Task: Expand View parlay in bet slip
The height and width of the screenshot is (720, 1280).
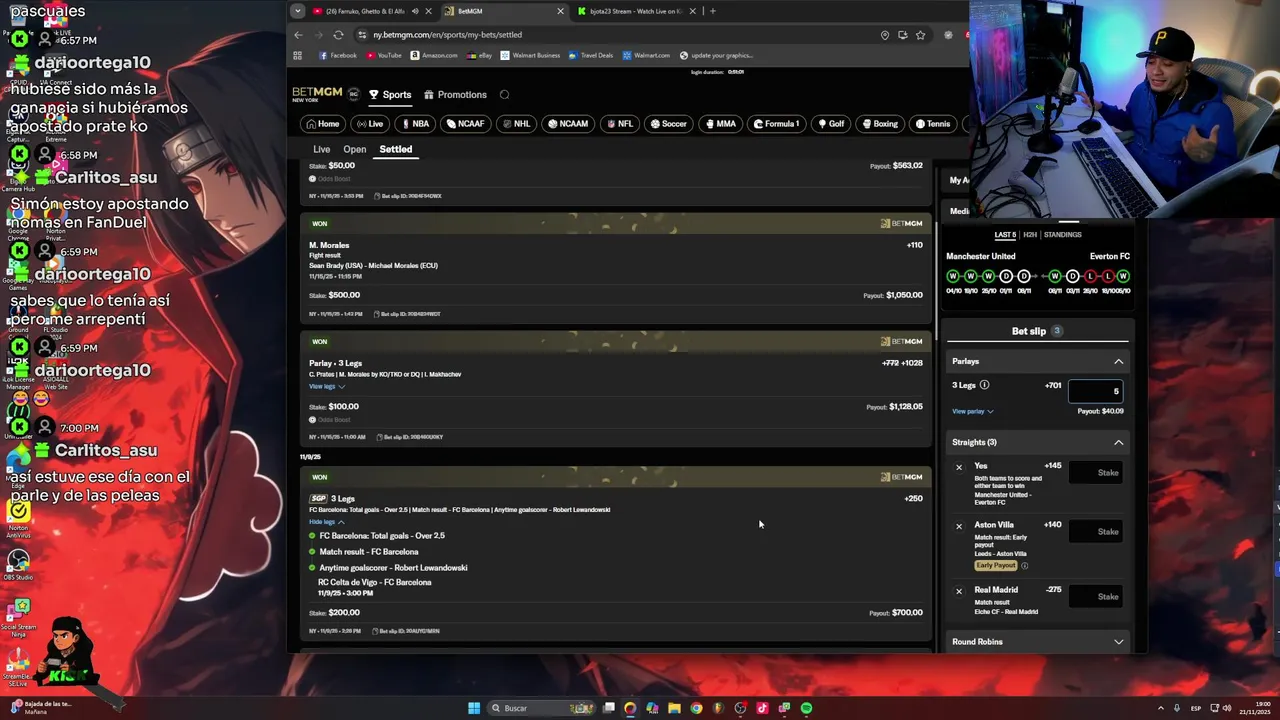Action: (972, 411)
